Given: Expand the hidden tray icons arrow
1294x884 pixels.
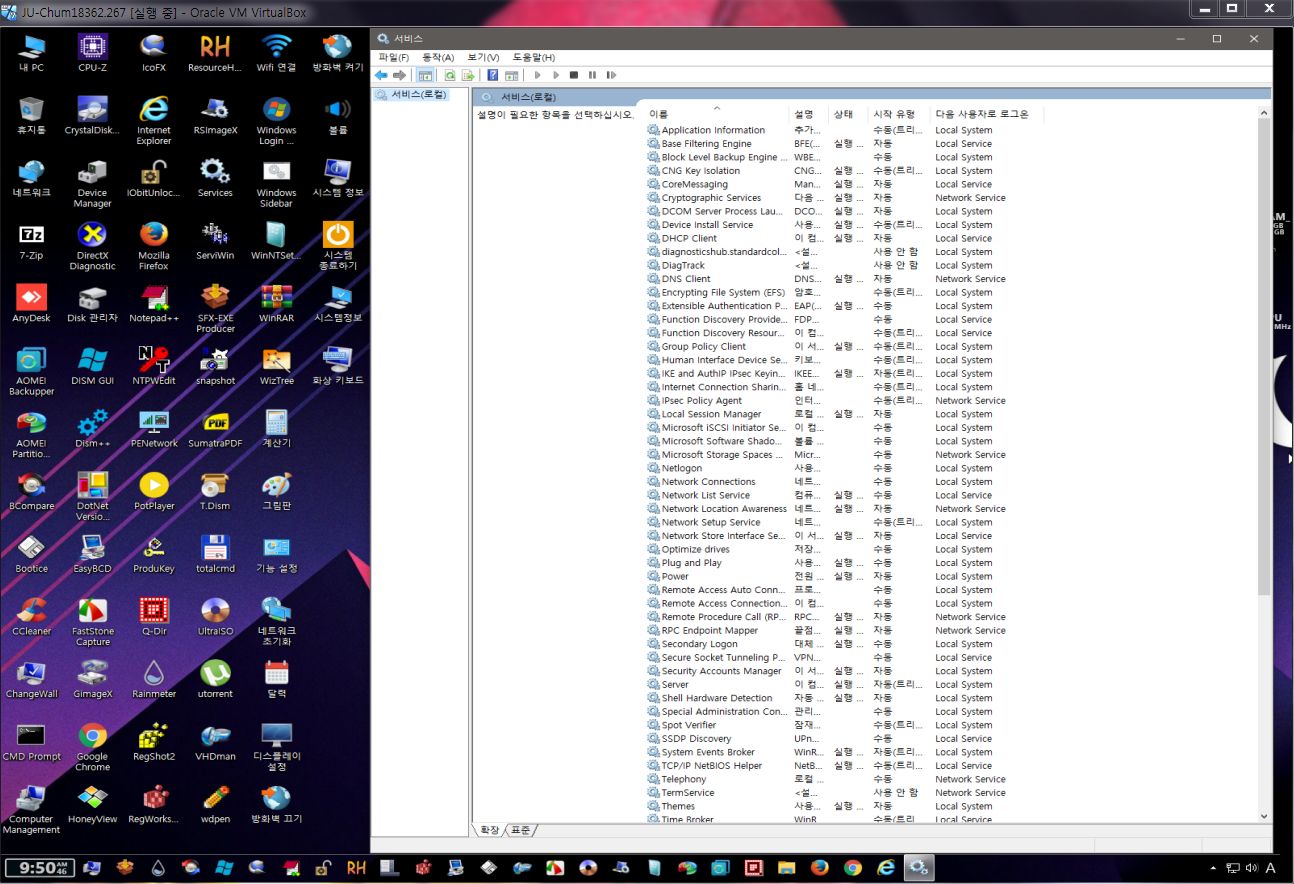Looking at the screenshot, I should coord(1214,868).
